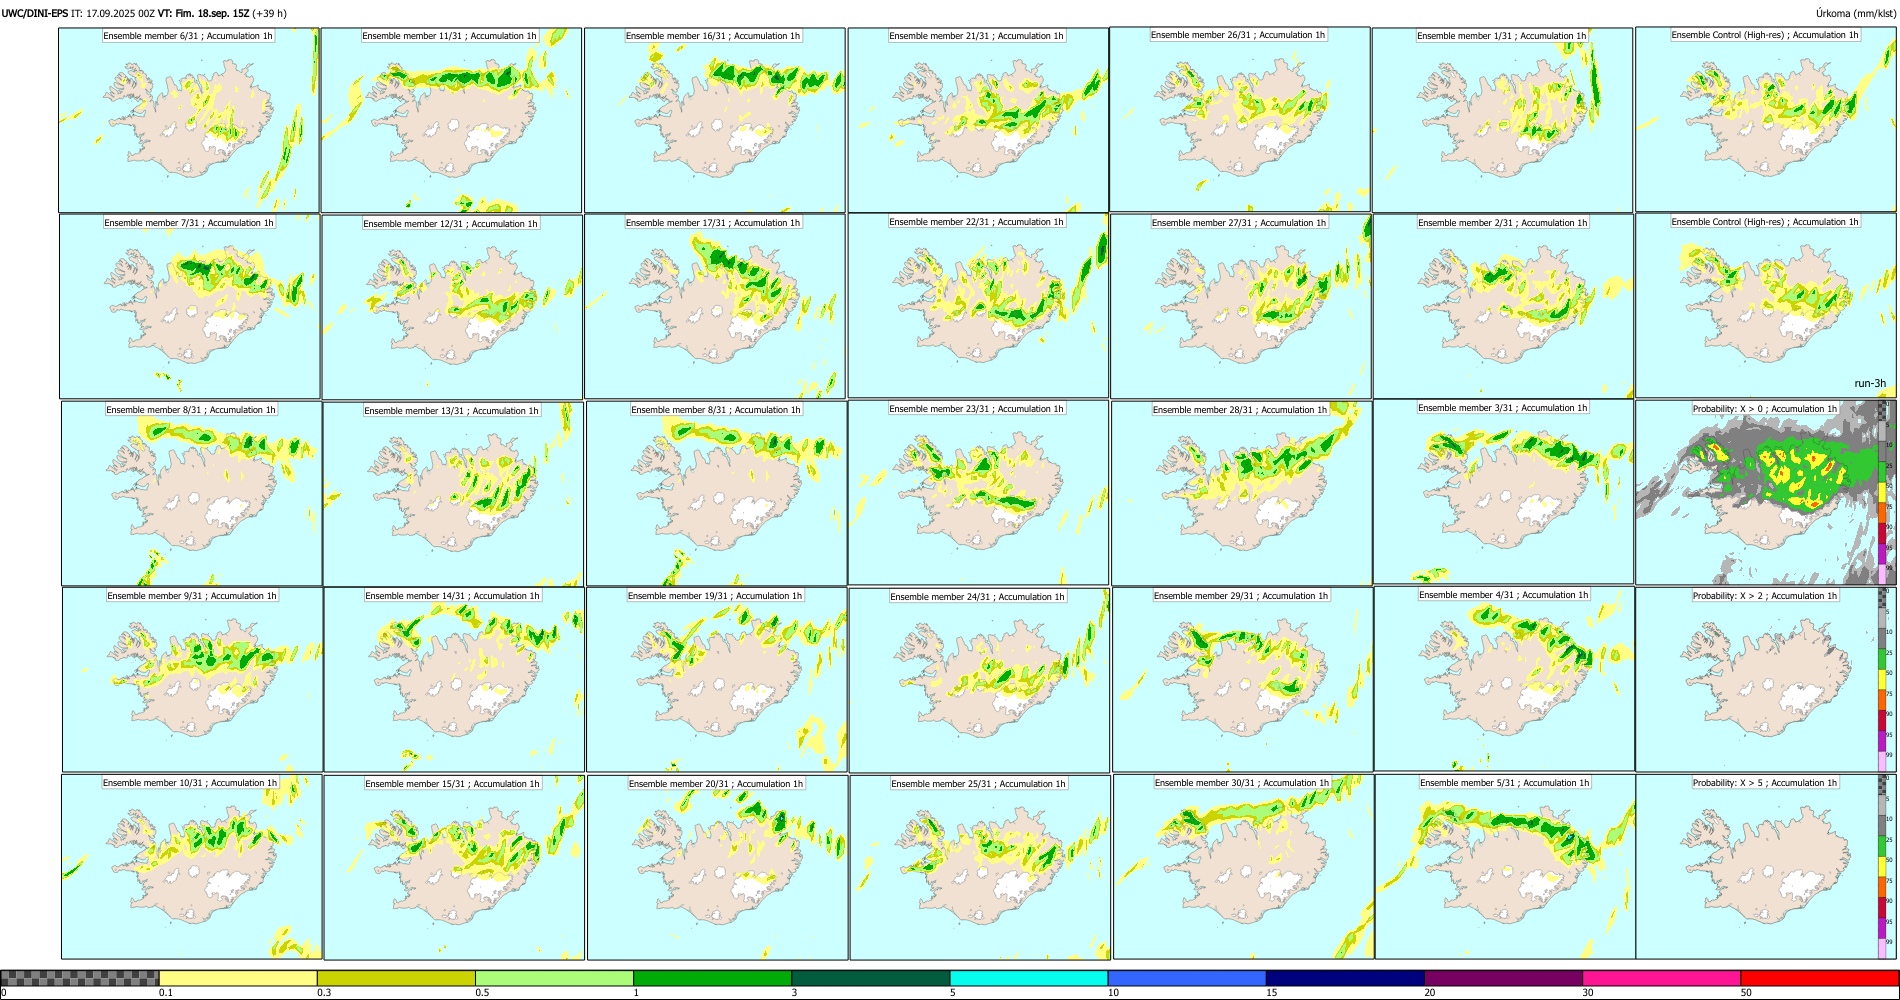Select the green 1–3 legend swatch
1900x1000 pixels.
coord(712,978)
